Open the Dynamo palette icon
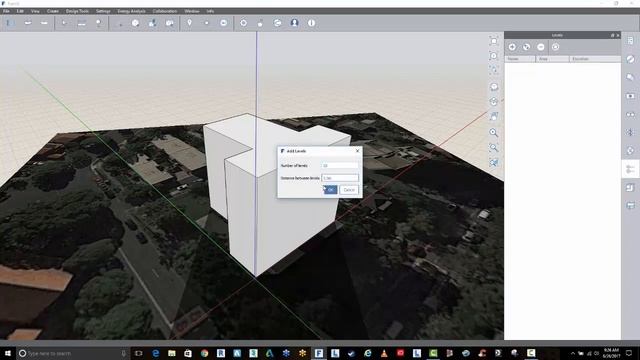Screen dimensions: 640x360 [631, 132]
